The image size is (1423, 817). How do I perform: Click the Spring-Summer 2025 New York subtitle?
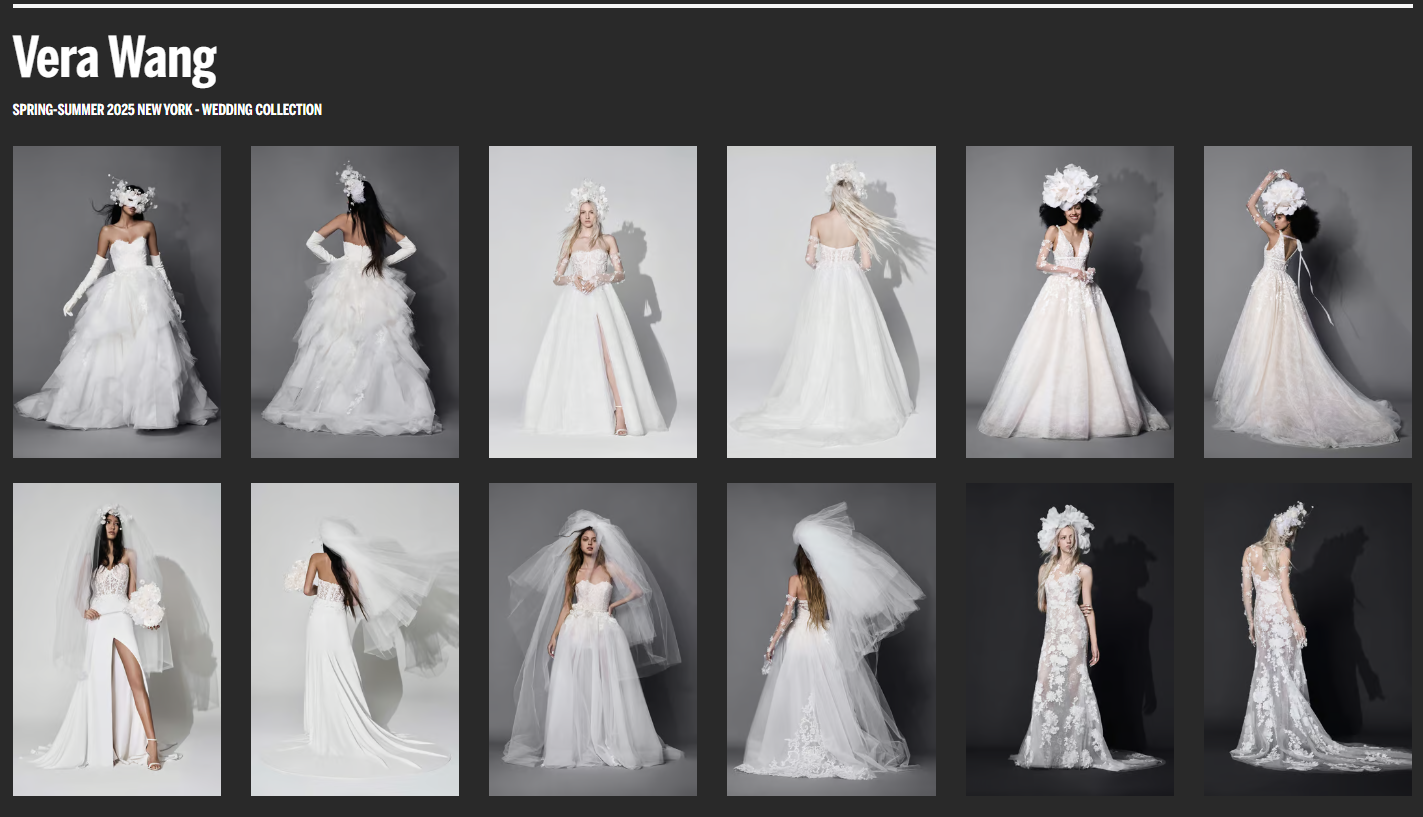pos(167,110)
